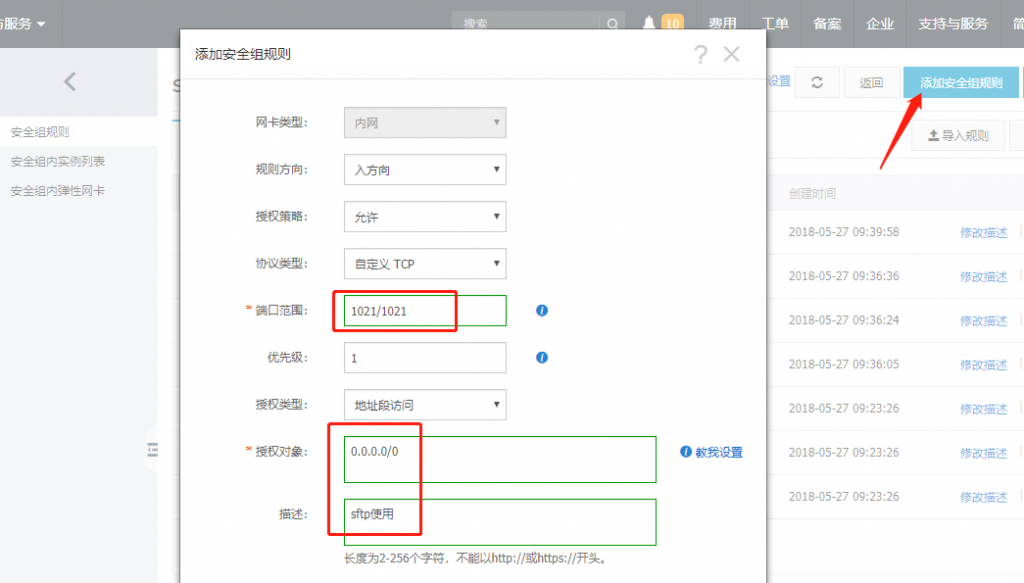This screenshot has width=1024, height=583.
Task: Open the 授权策略 dropdown
Action: 424,217
